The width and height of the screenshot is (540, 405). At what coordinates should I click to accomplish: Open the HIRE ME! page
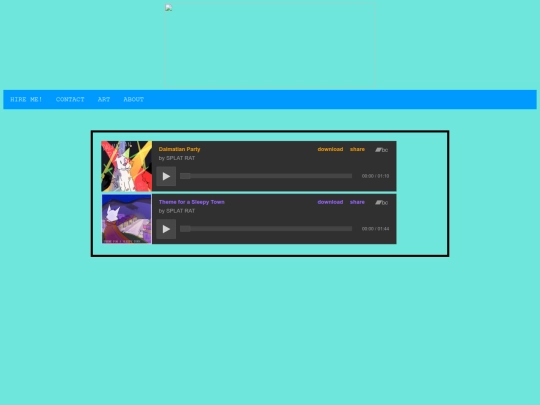point(26,100)
